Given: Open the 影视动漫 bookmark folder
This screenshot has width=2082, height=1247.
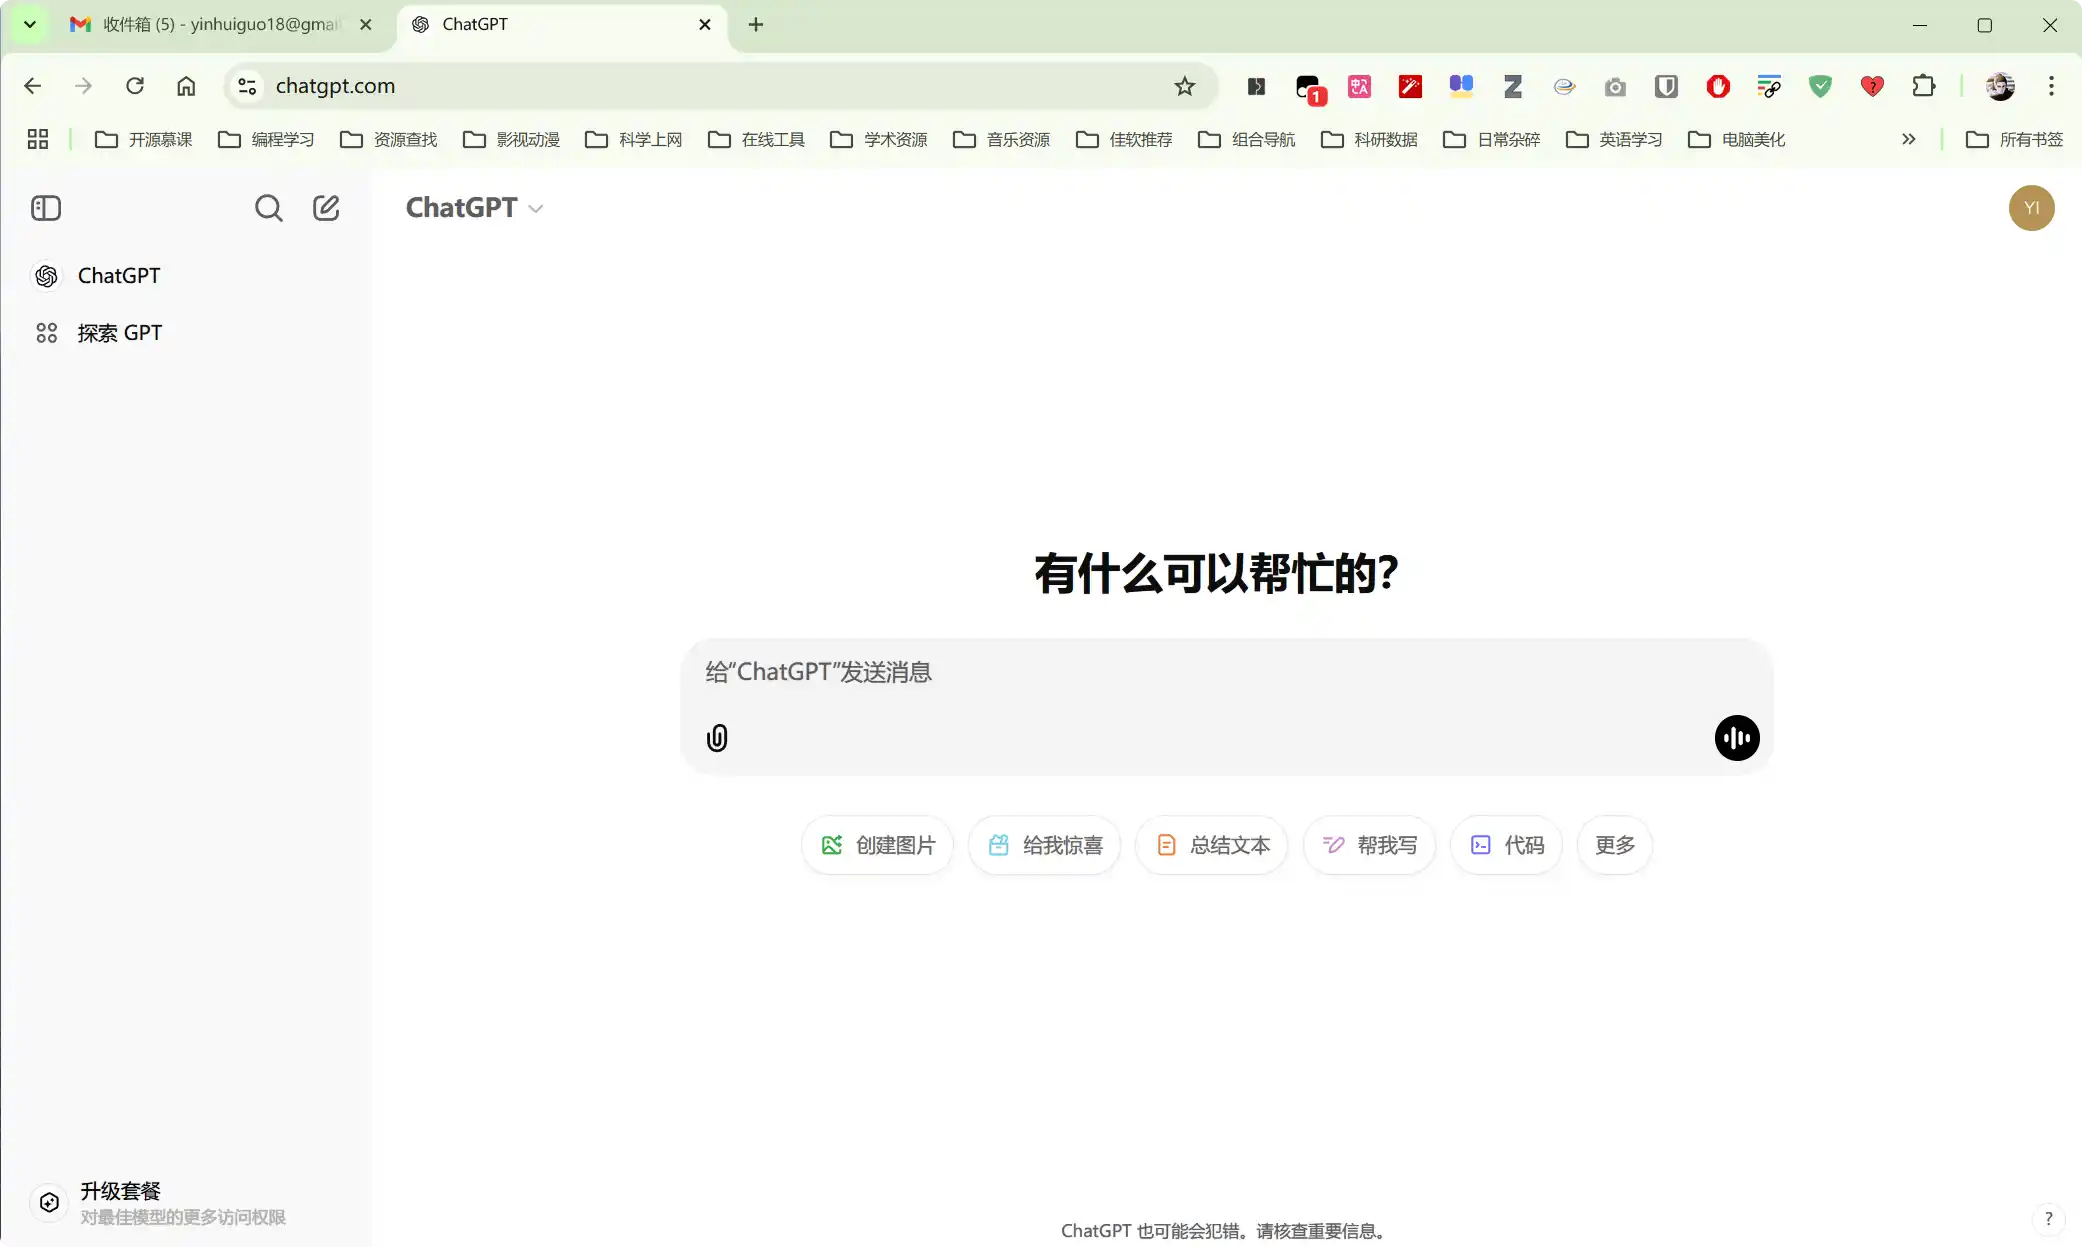Looking at the screenshot, I should [511, 139].
